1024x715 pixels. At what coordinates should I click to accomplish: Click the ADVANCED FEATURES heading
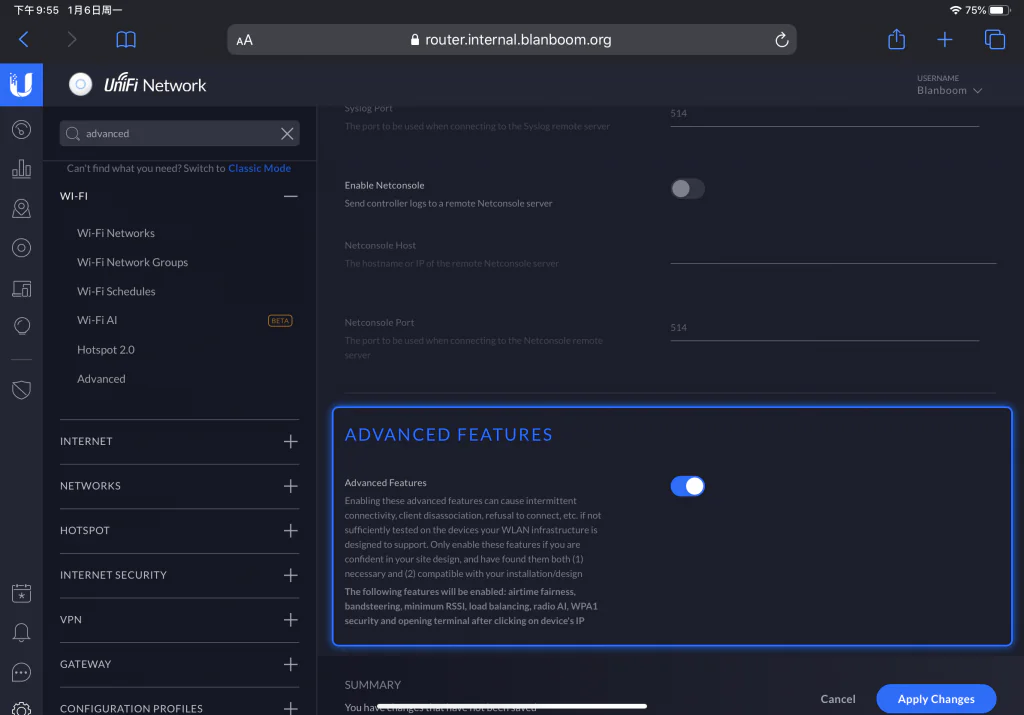(448, 435)
